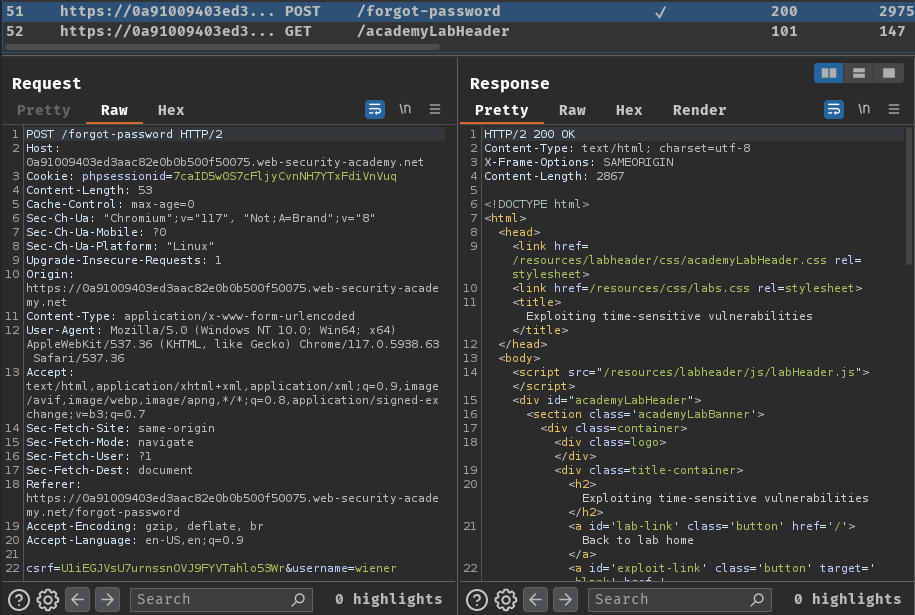The width and height of the screenshot is (915, 615).
Task: Click 'wiener' username value in request body
Action: coord(375,568)
